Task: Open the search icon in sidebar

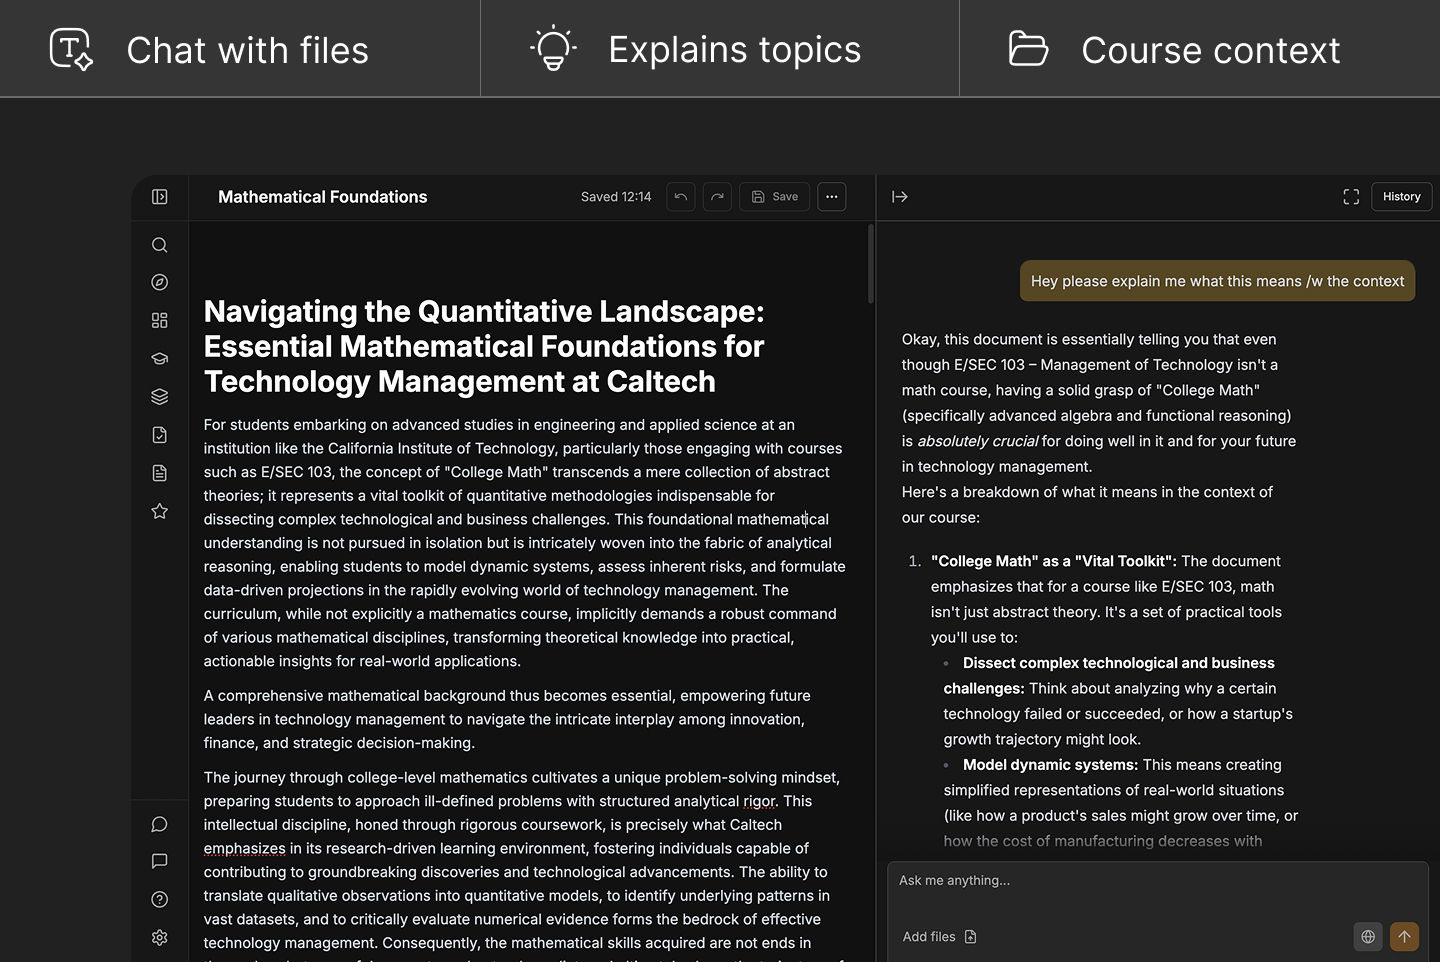Action: click(160, 245)
